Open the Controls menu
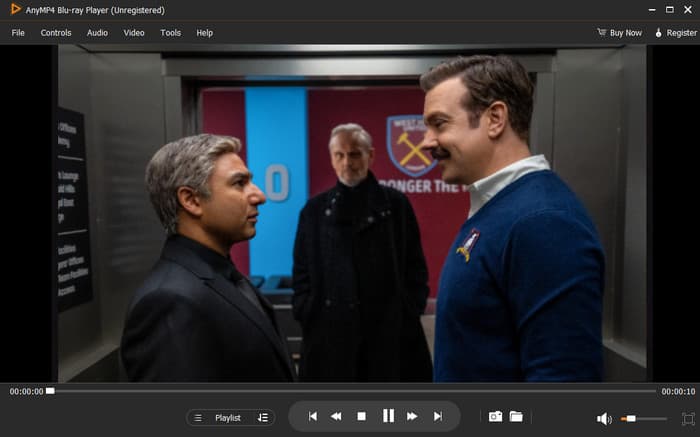The height and width of the screenshot is (437, 700). click(x=56, y=33)
